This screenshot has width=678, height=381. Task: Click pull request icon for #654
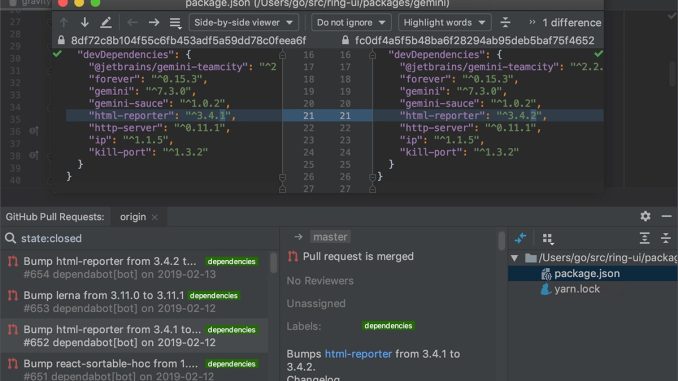pyautogui.click(x=13, y=261)
